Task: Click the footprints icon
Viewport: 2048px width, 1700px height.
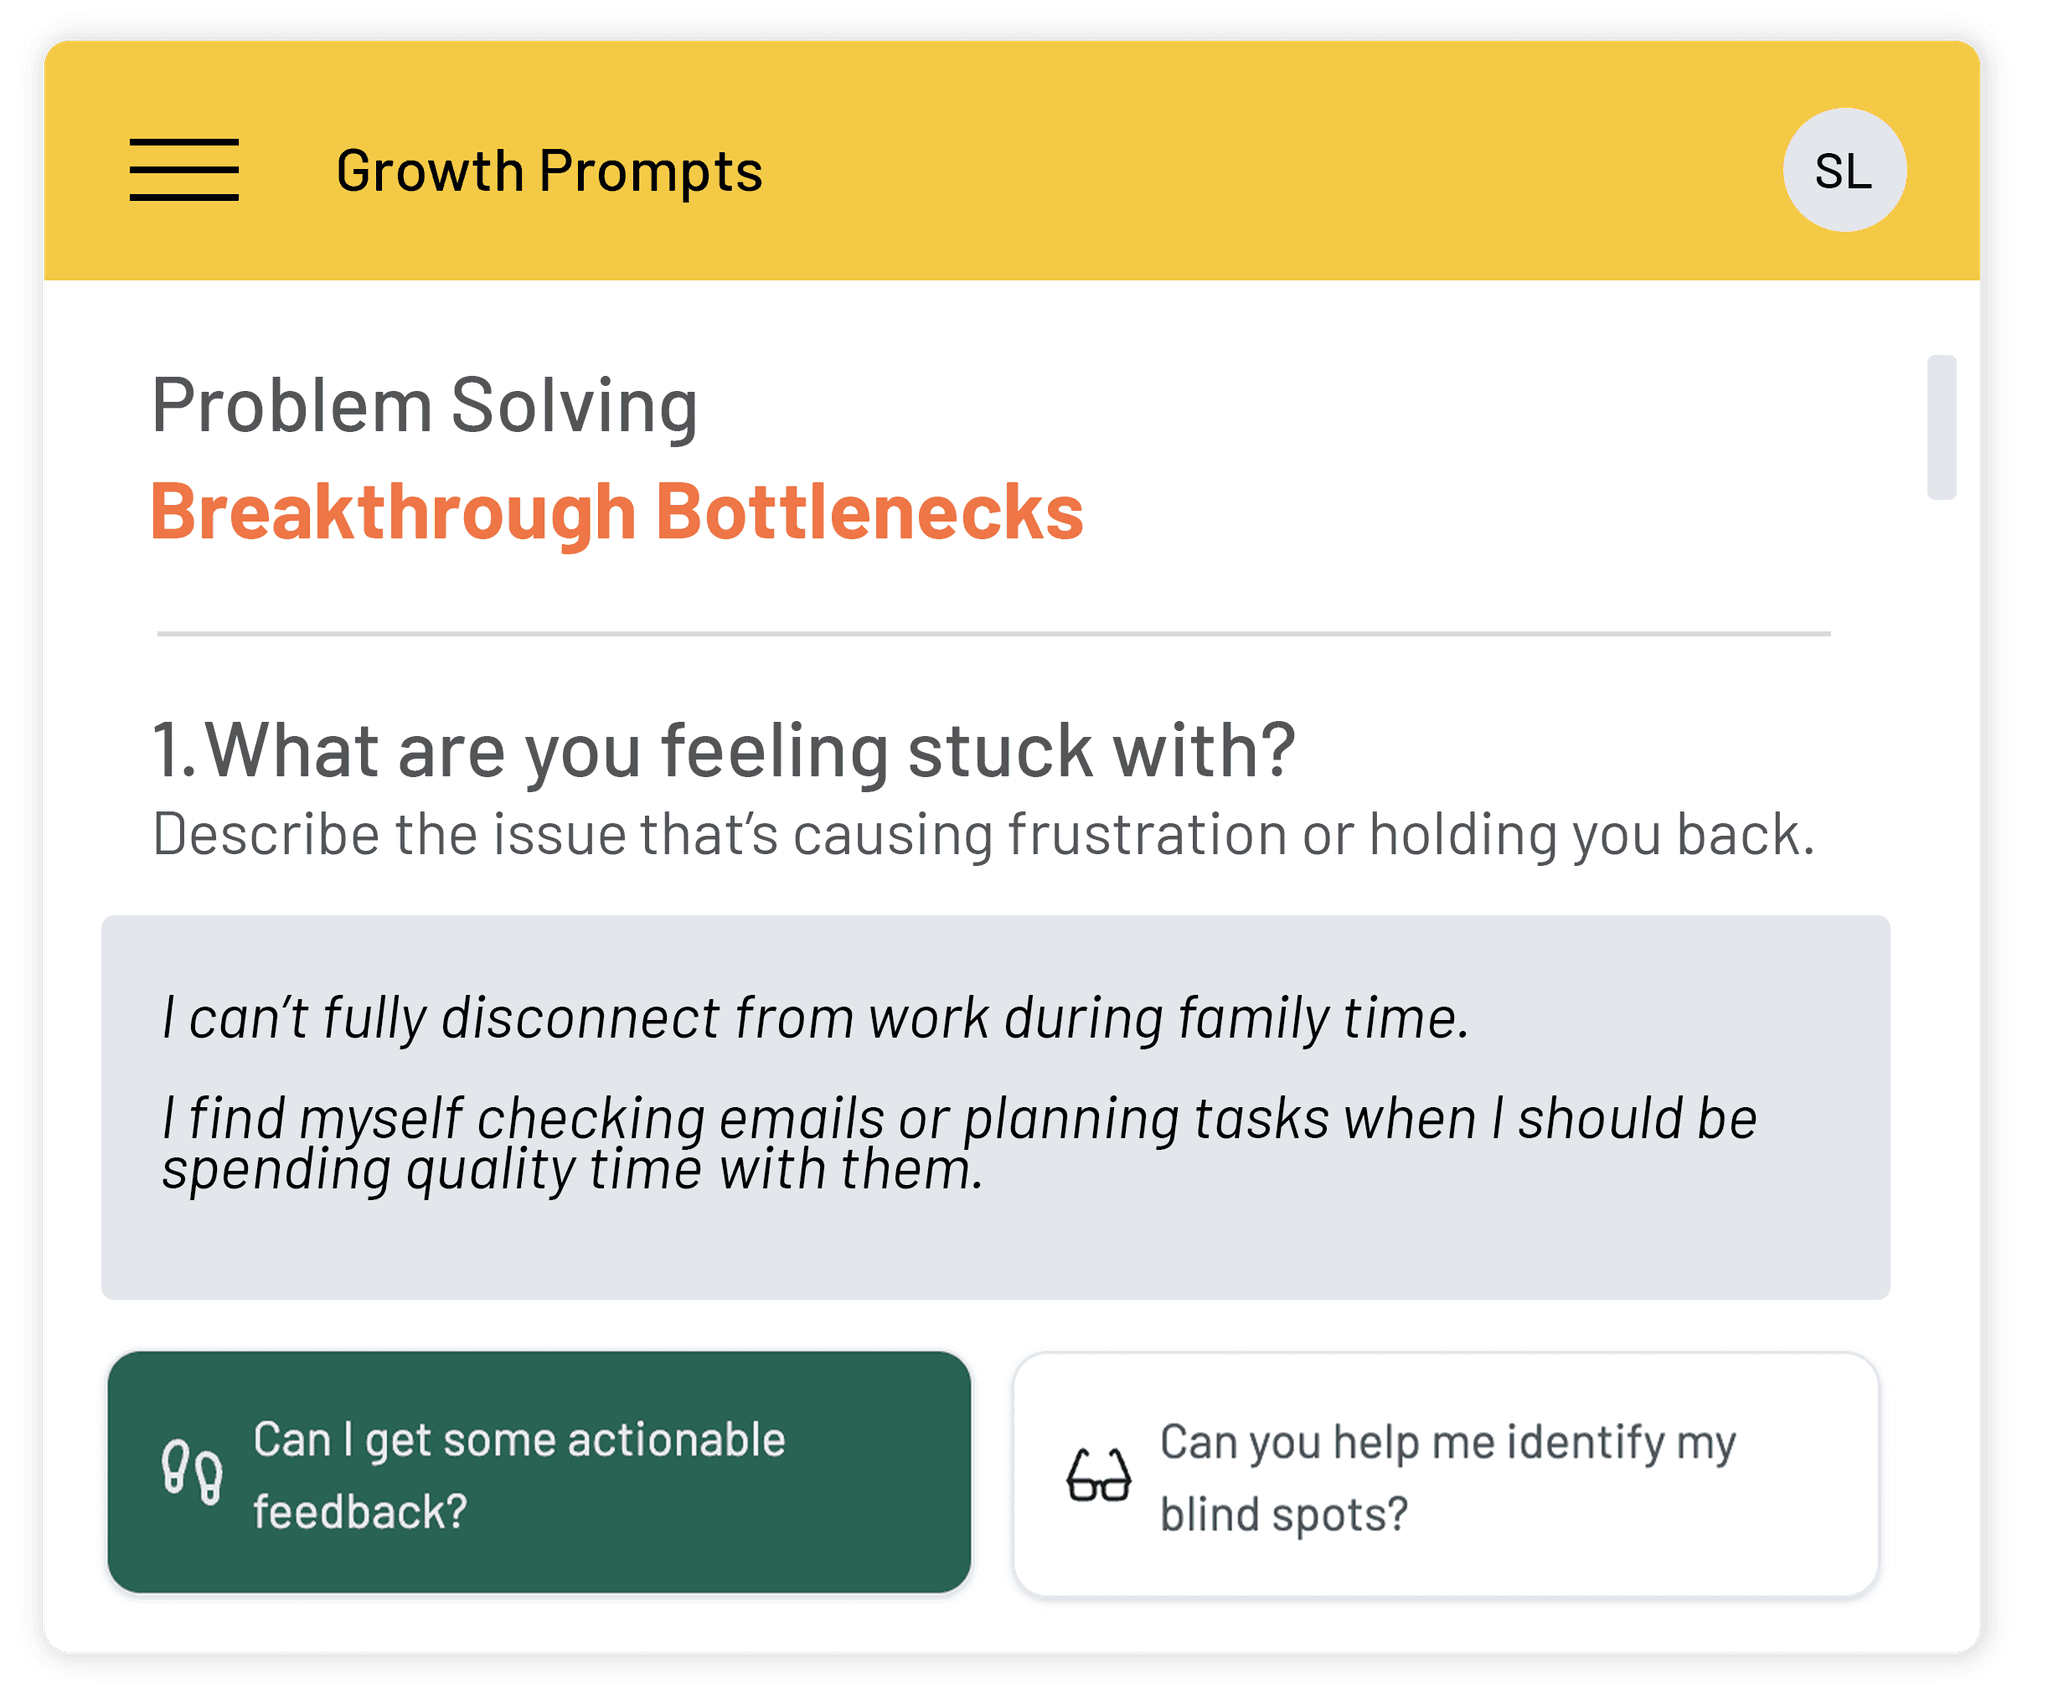Action: click(x=192, y=1473)
